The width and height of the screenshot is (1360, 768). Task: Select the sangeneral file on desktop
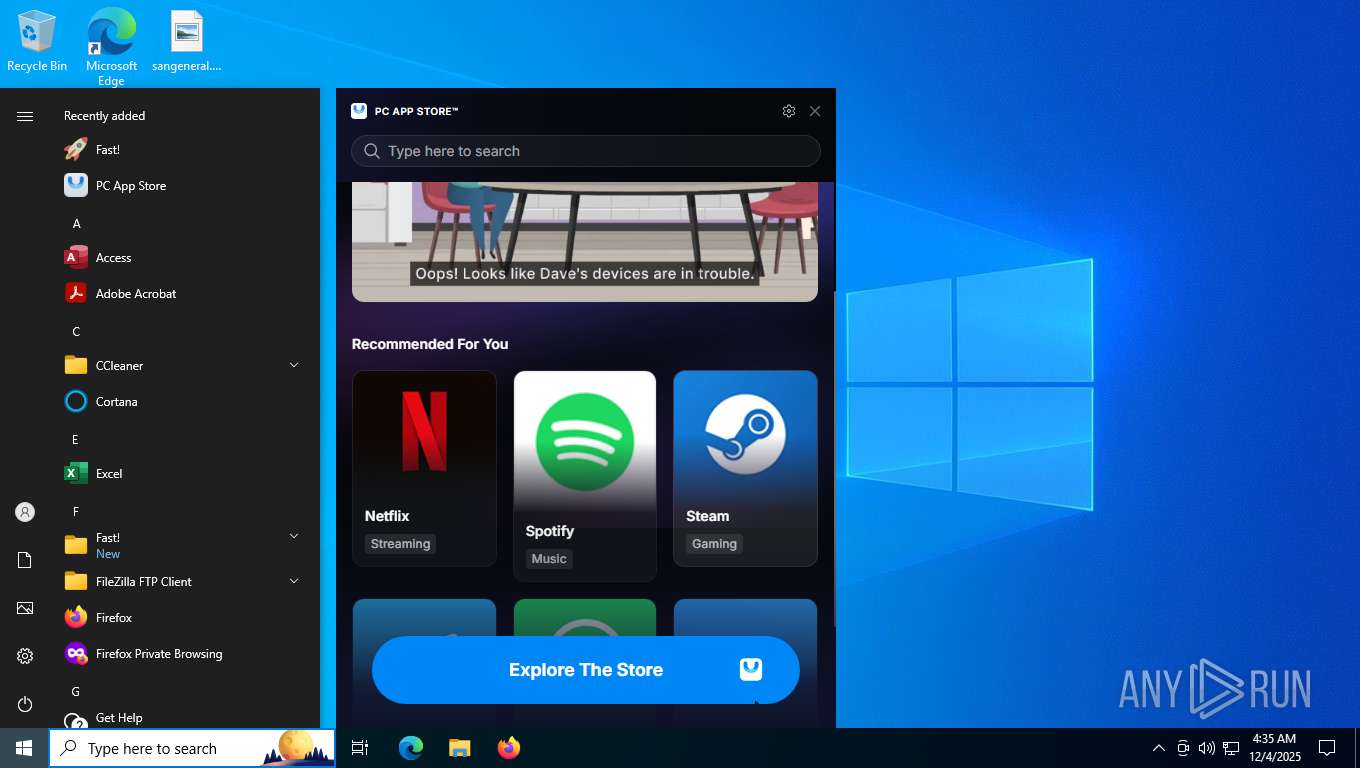coord(186,42)
